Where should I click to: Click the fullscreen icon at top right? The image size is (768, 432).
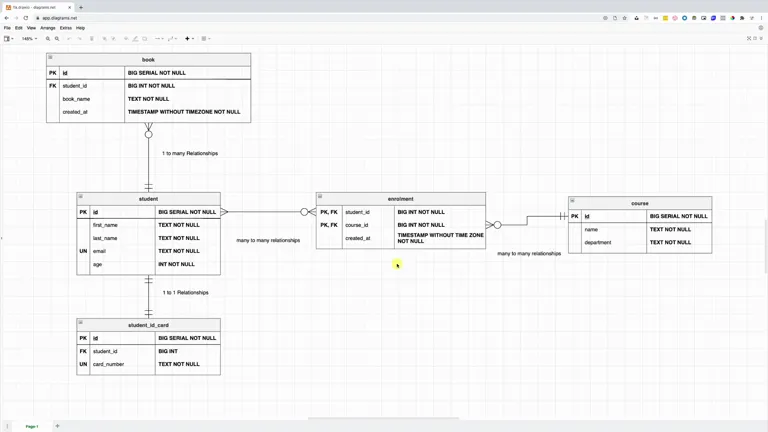click(x=749, y=38)
